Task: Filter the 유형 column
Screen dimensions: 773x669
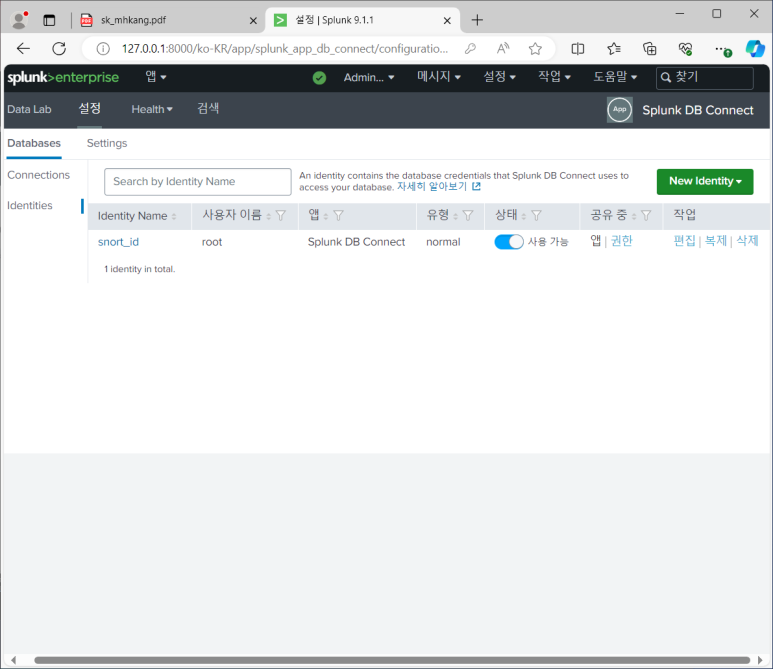Action: [x=468, y=215]
